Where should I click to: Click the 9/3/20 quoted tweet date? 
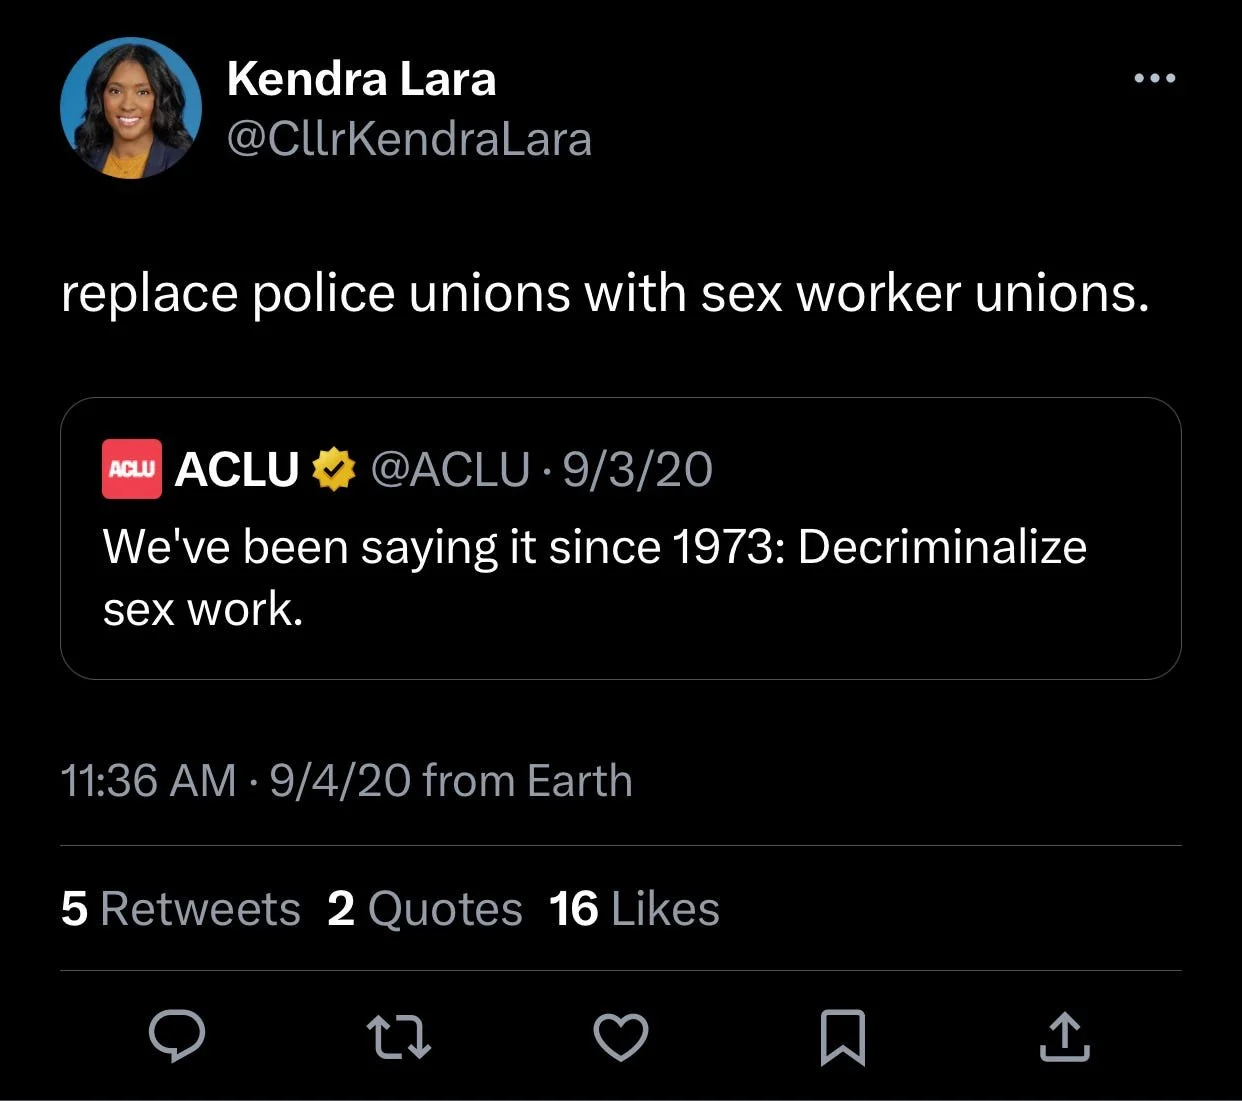pyautogui.click(x=637, y=469)
